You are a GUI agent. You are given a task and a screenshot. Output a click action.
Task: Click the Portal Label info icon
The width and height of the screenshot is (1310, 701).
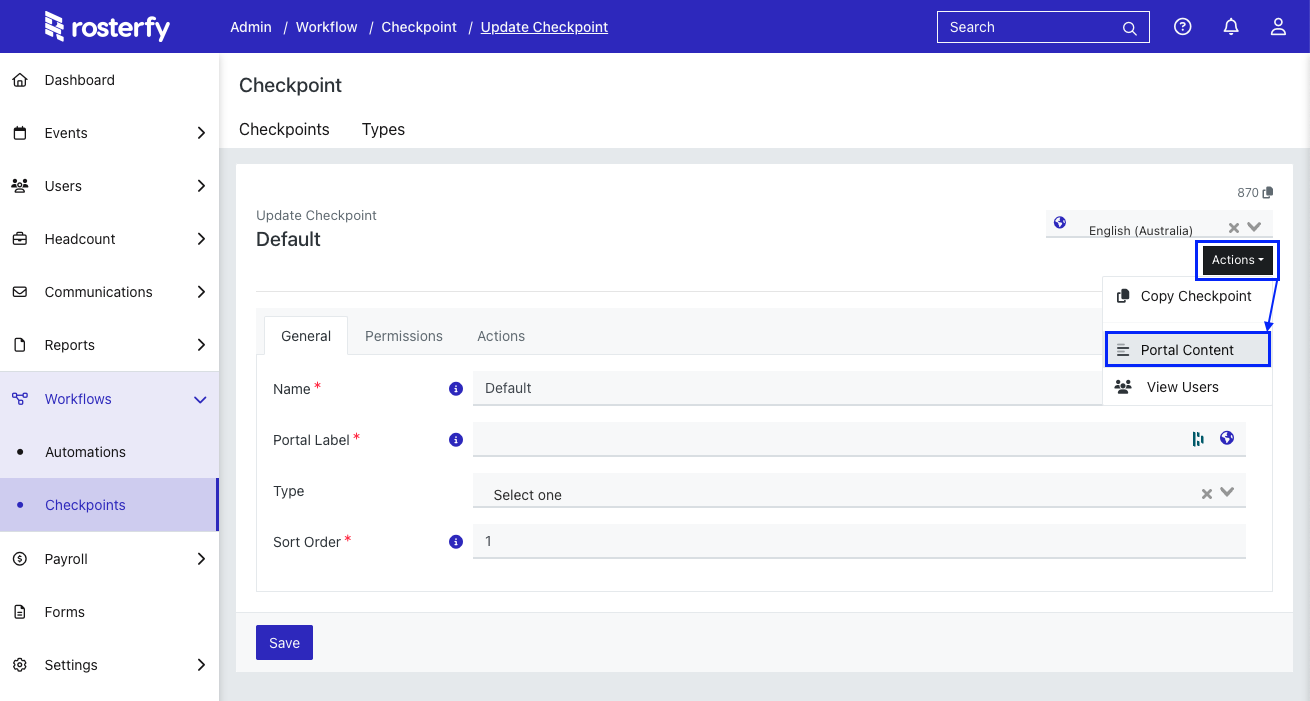coord(456,440)
